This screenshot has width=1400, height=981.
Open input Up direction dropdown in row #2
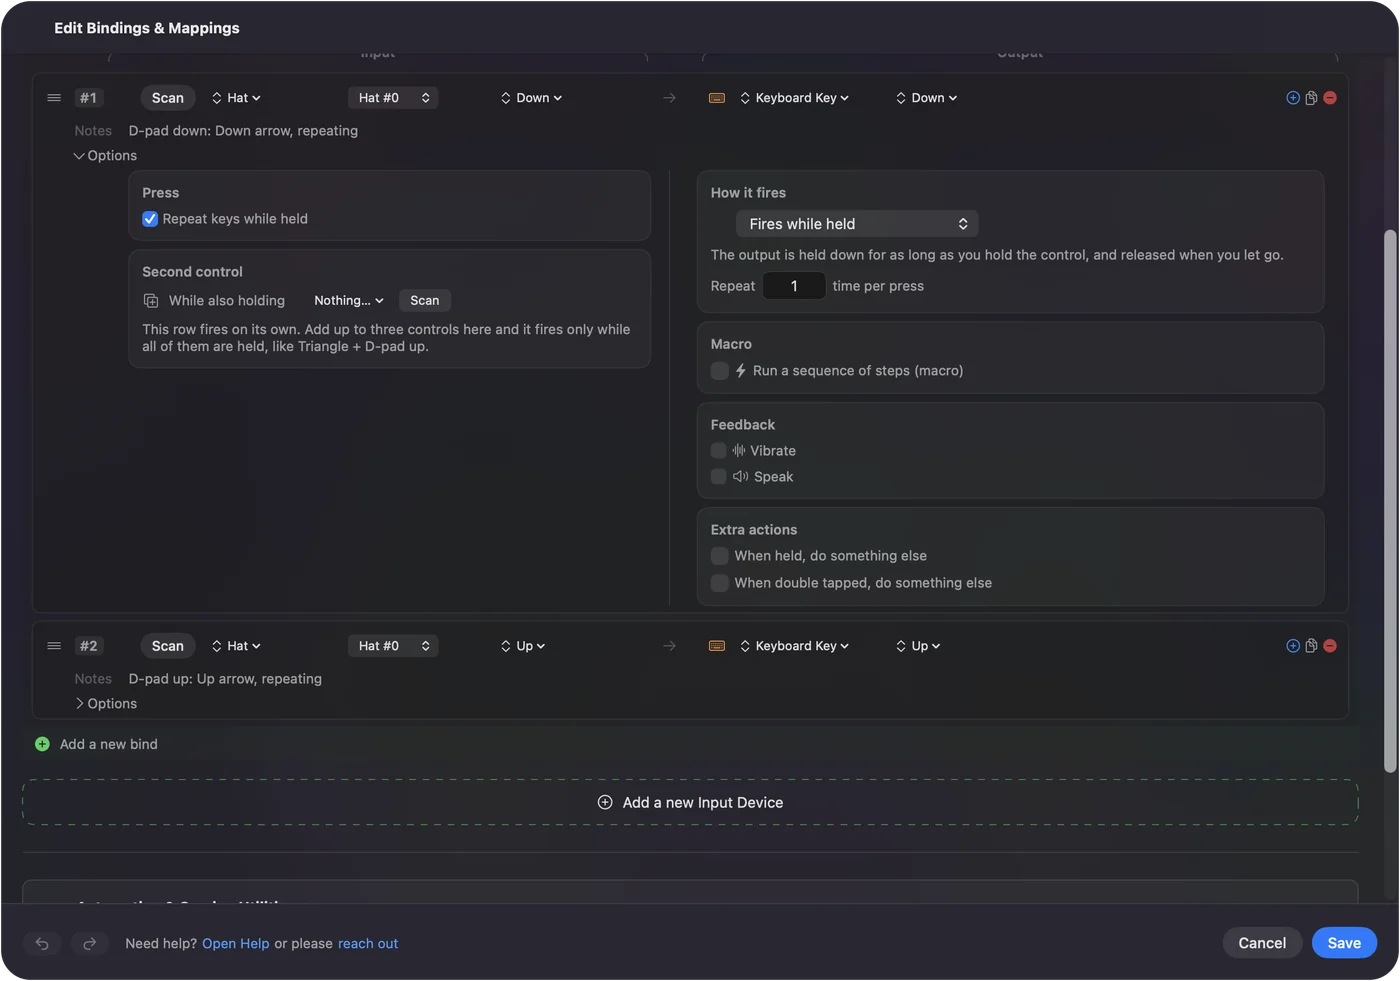(x=523, y=646)
